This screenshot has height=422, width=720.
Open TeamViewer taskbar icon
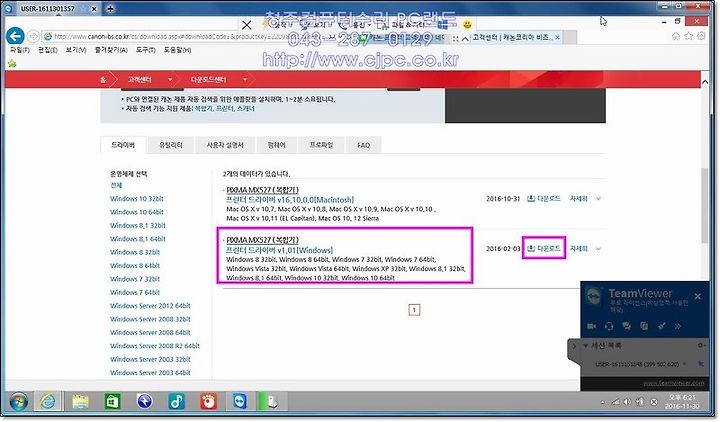239,402
